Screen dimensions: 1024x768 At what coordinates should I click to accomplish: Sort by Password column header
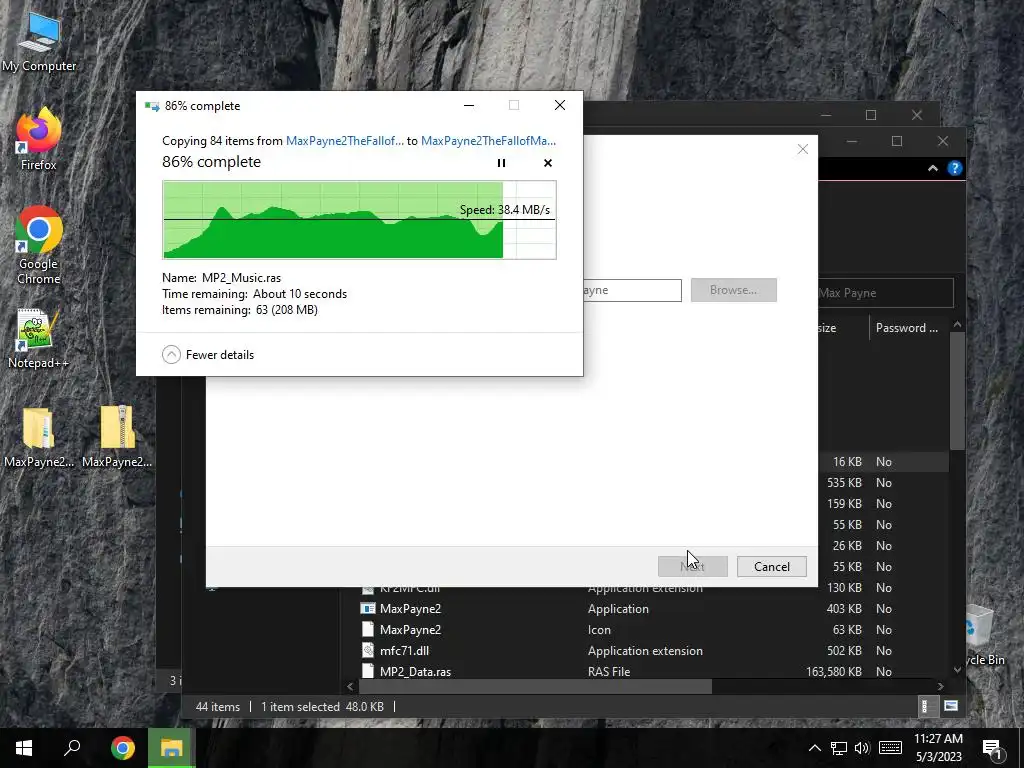pyautogui.click(x=907, y=328)
